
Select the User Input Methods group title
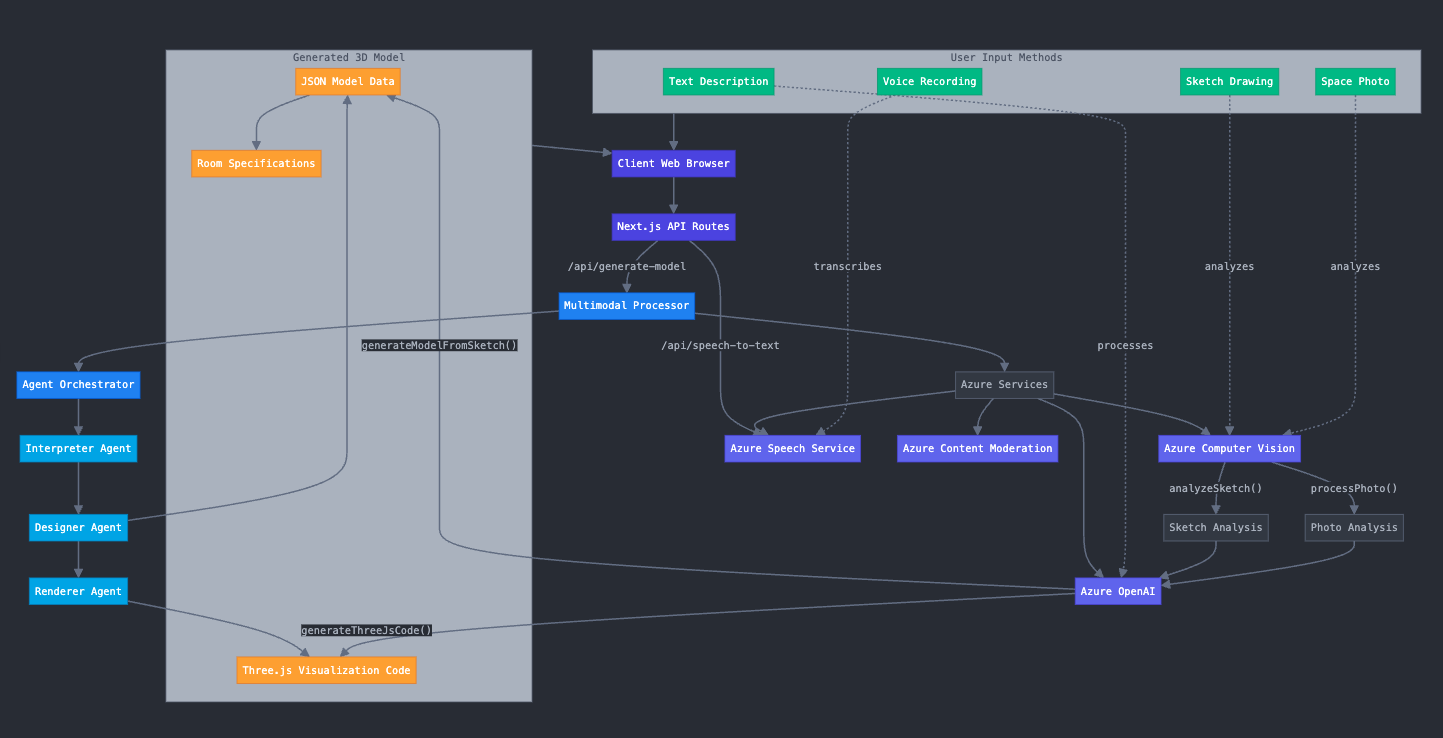coord(1006,57)
